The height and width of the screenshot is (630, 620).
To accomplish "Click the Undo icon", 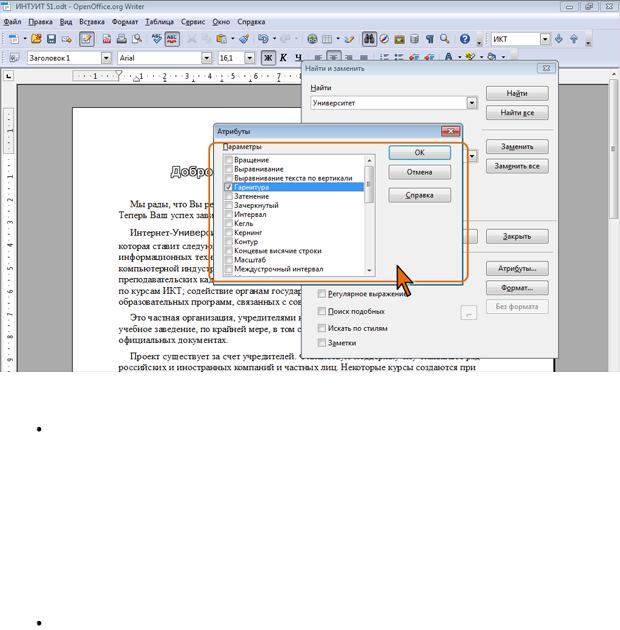I will coord(263,39).
